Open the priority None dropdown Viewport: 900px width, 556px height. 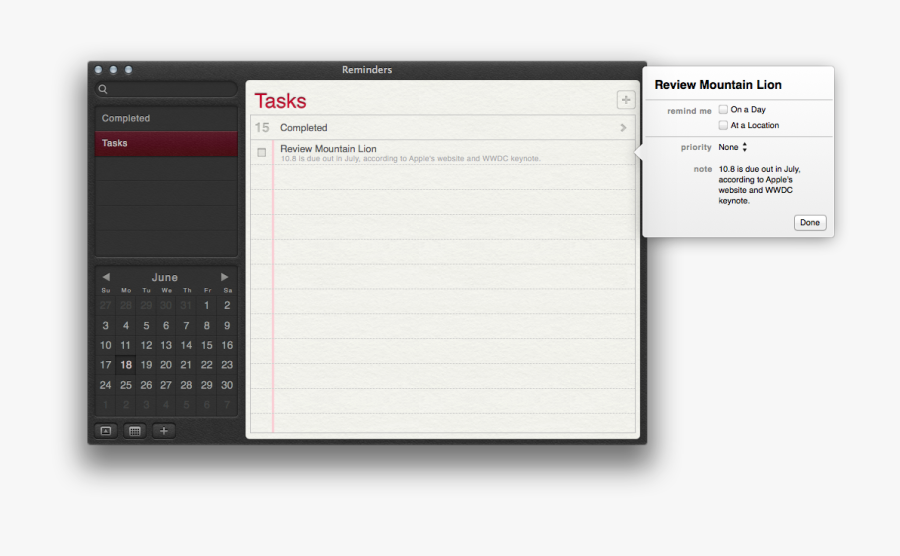[x=733, y=147]
